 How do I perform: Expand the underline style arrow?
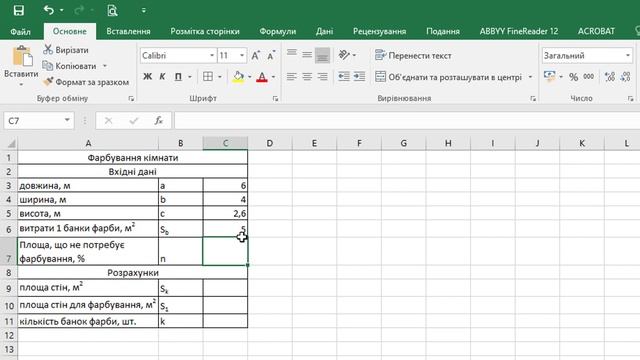pyautogui.click(x=190, y=77)
